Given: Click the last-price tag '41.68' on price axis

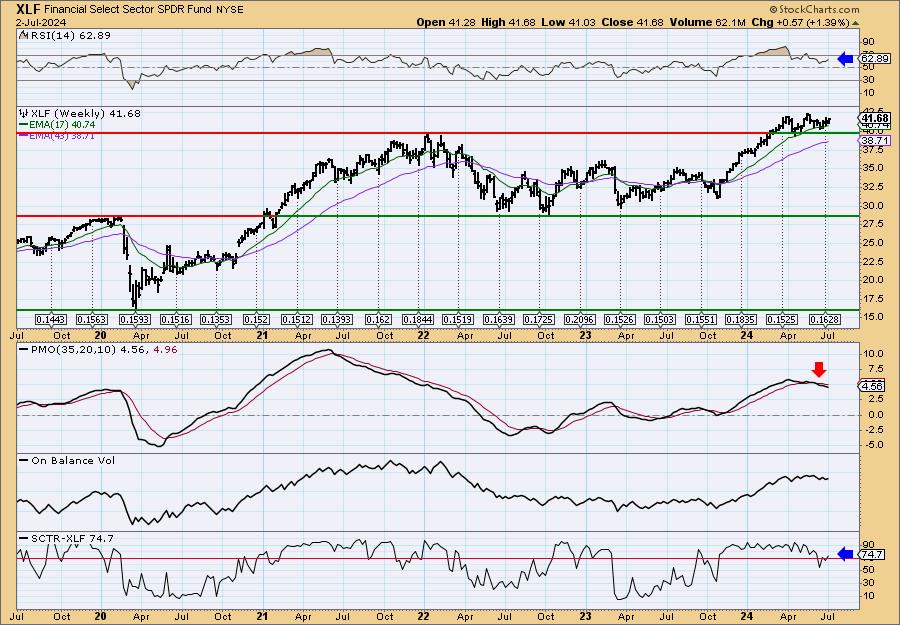Looking at the screenshot, I should click(875, 118).
